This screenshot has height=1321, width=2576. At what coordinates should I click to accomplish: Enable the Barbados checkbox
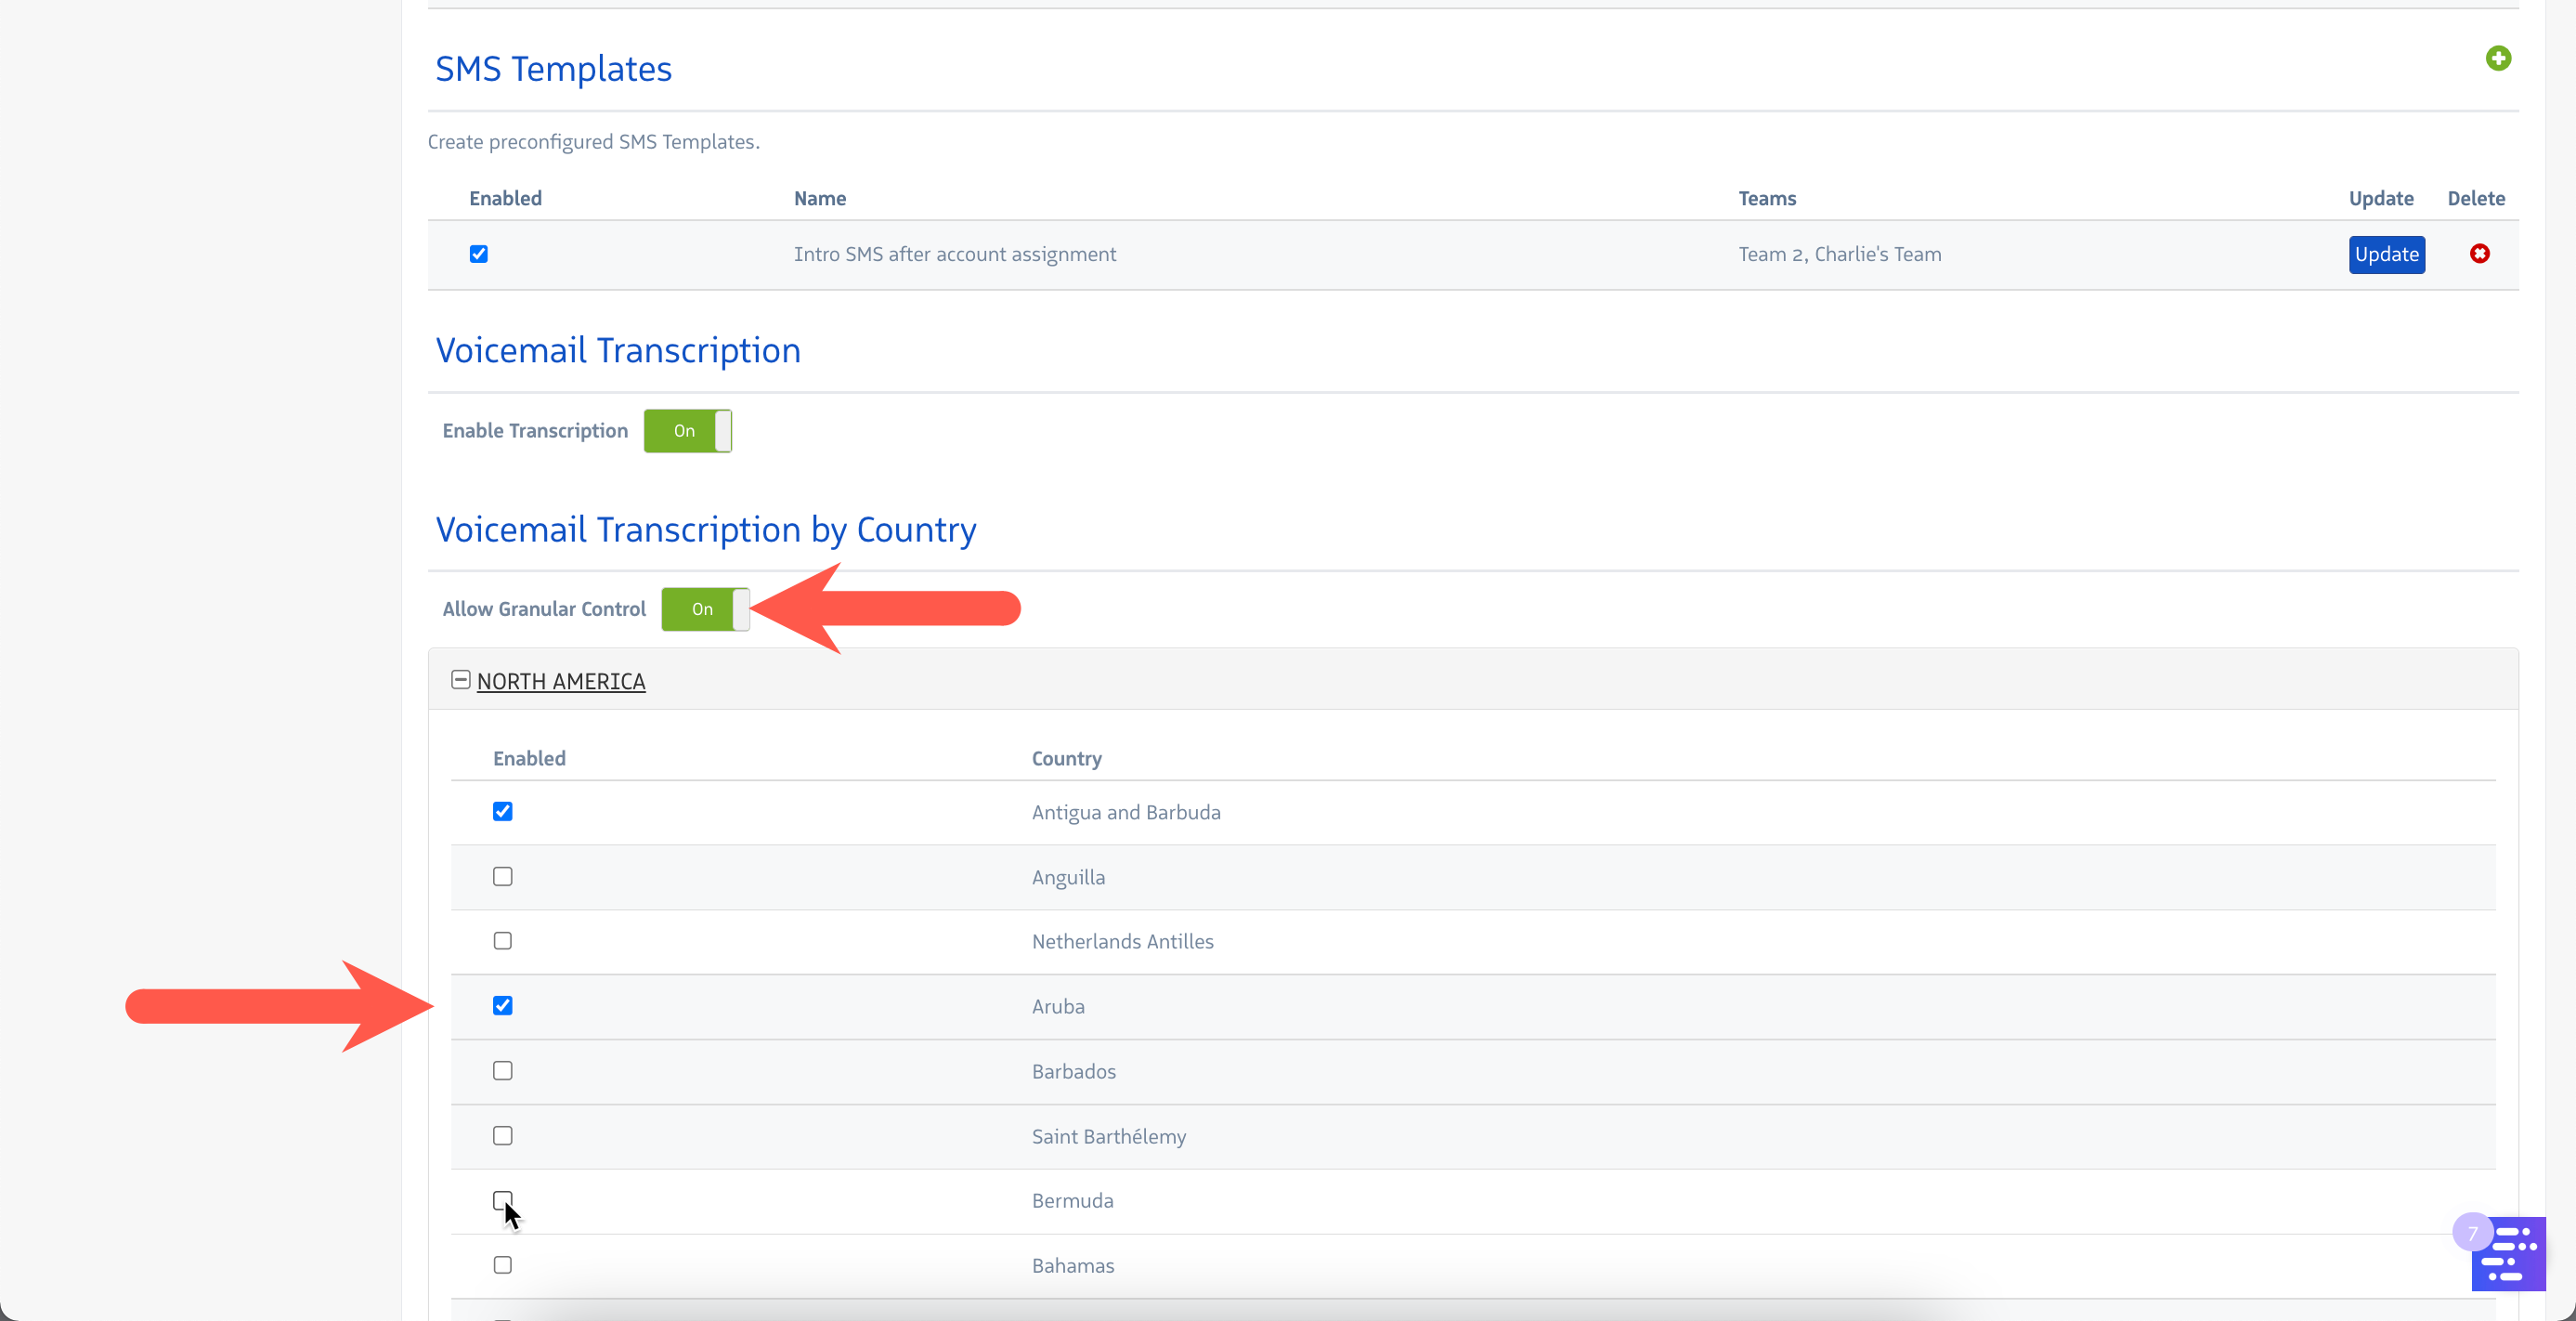pyautogui.click(x=503, y=1070)
